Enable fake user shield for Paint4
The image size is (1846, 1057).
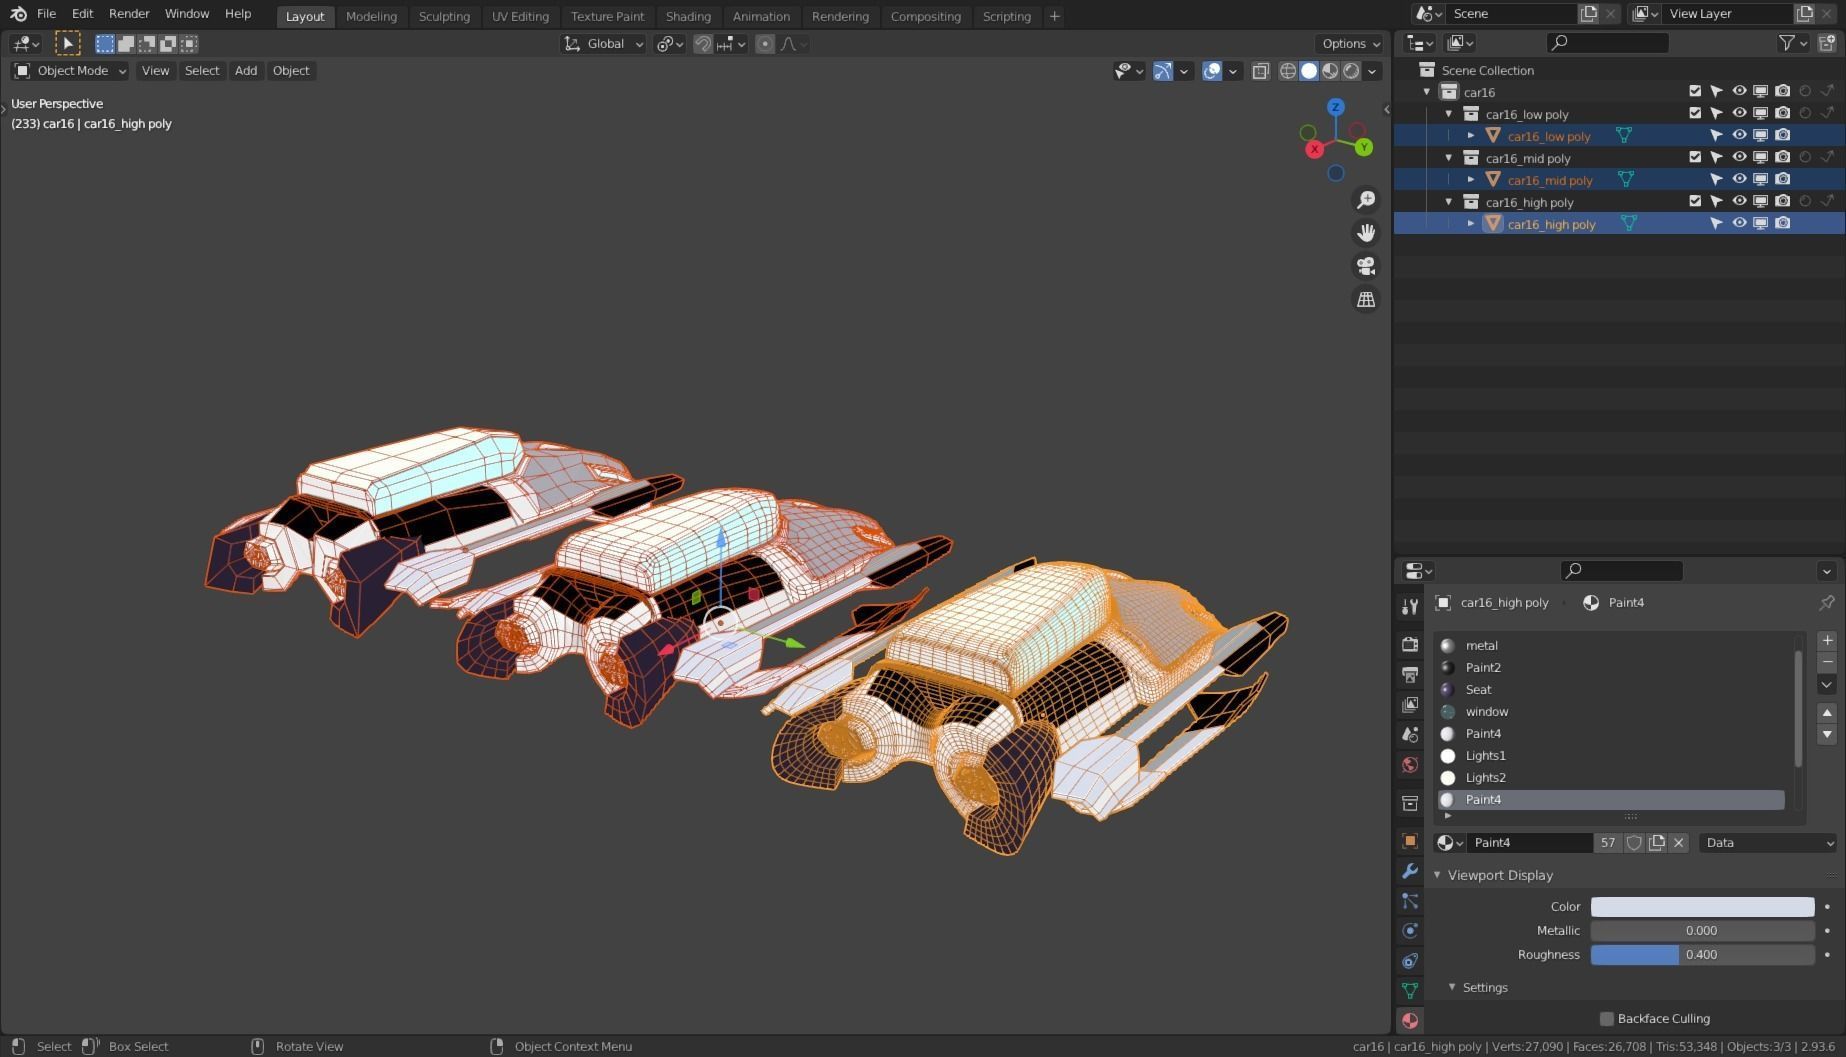click(1634, 843)
